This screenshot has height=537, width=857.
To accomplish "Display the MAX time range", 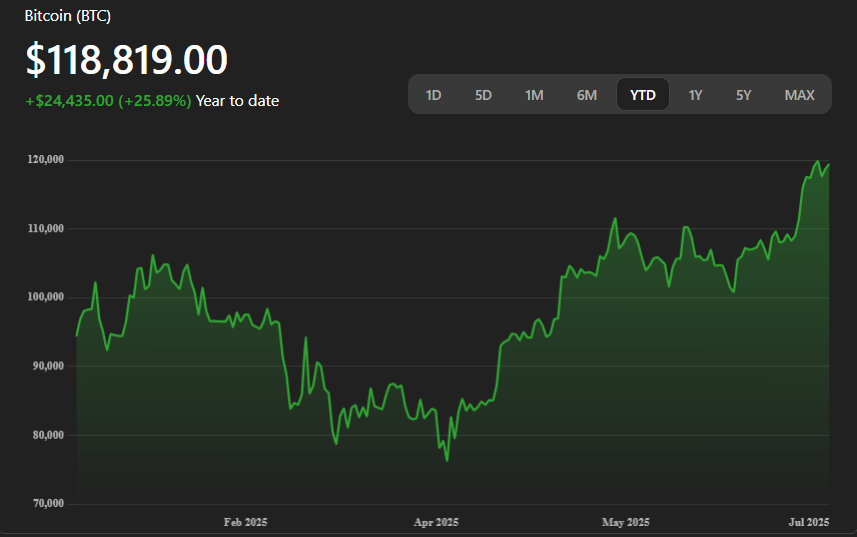I will (800, 95).
